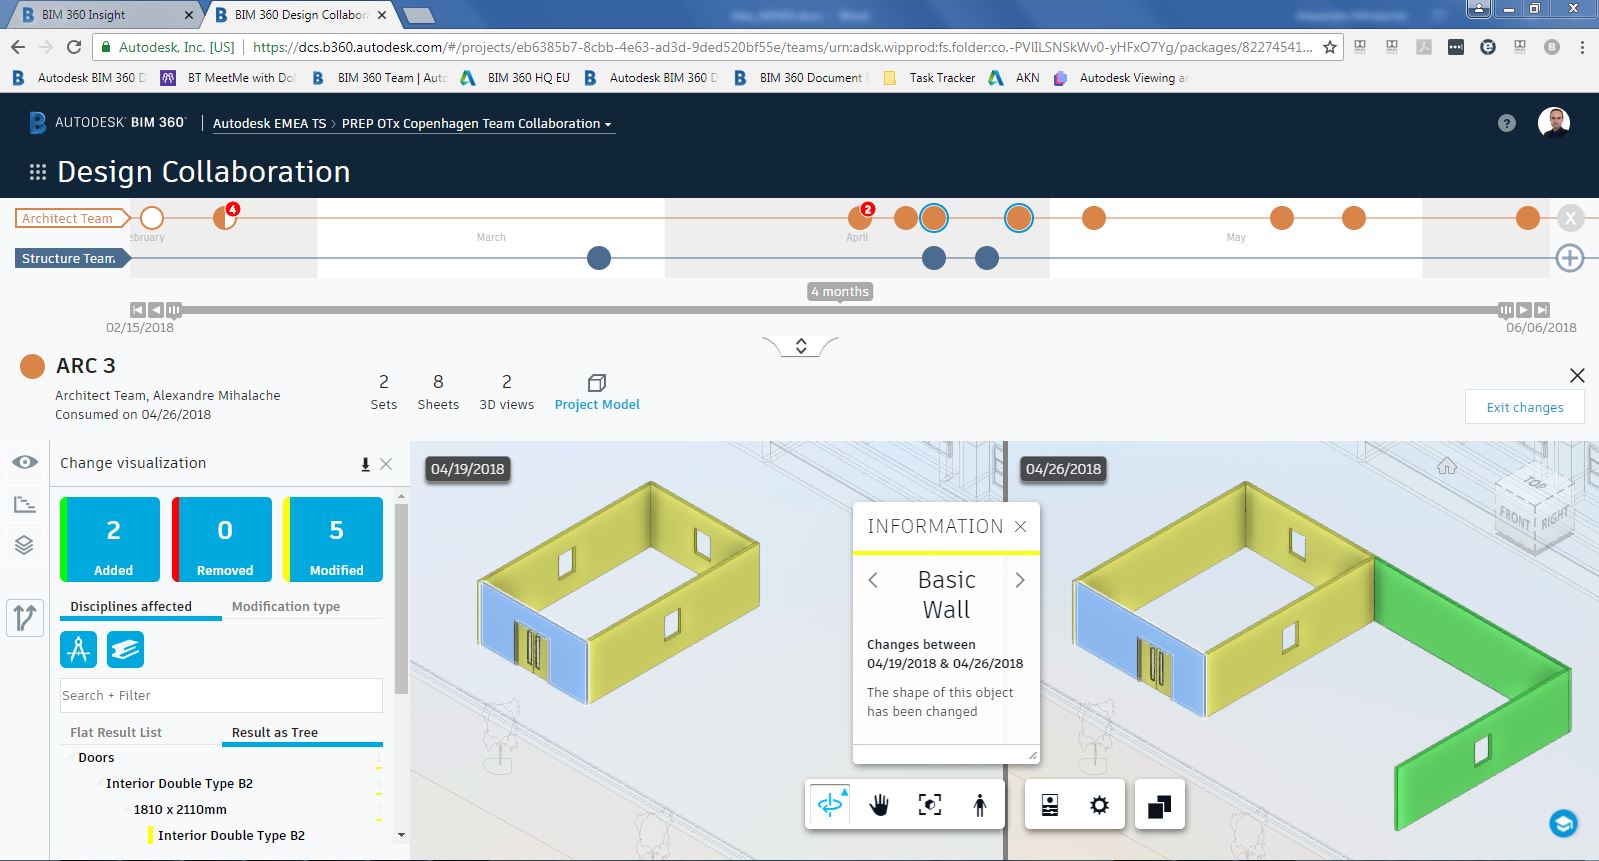Toggle the eye visibility panel icon

pyautogui.click(x=25, y=462)
